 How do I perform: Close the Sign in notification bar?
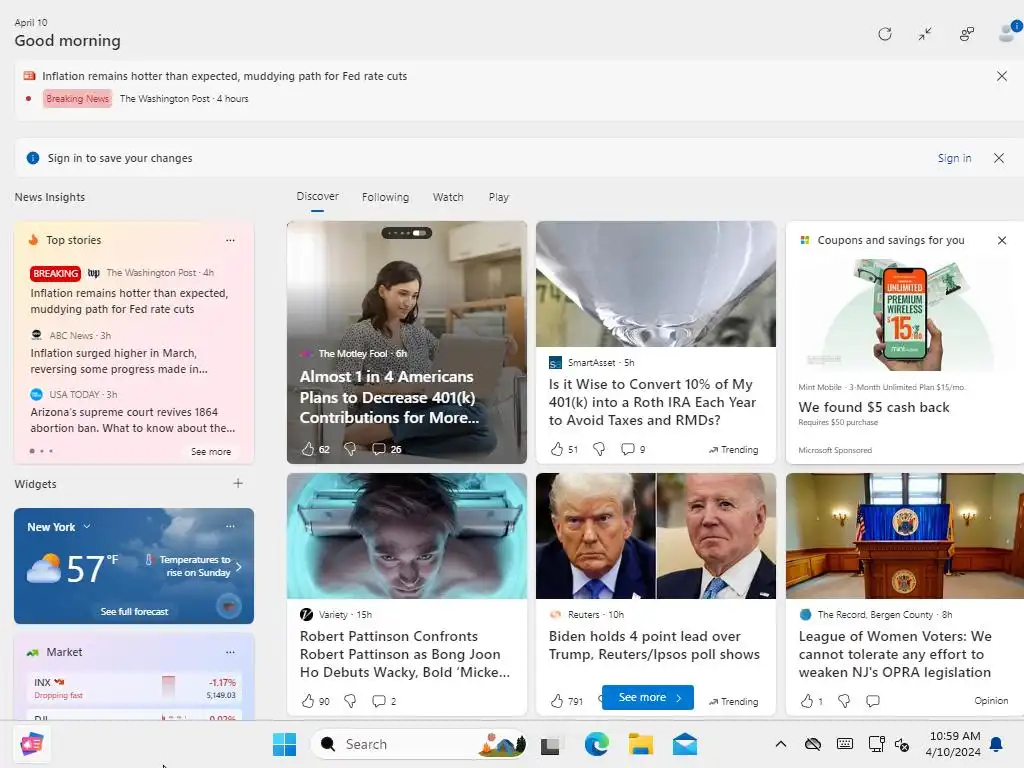click(999, 158)
